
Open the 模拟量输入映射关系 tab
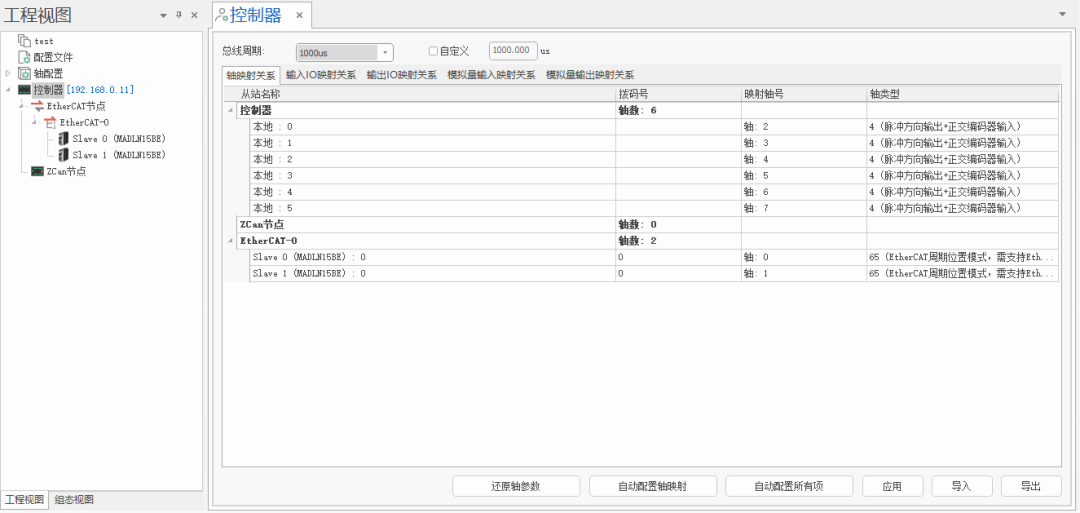(x=491, y=75)
